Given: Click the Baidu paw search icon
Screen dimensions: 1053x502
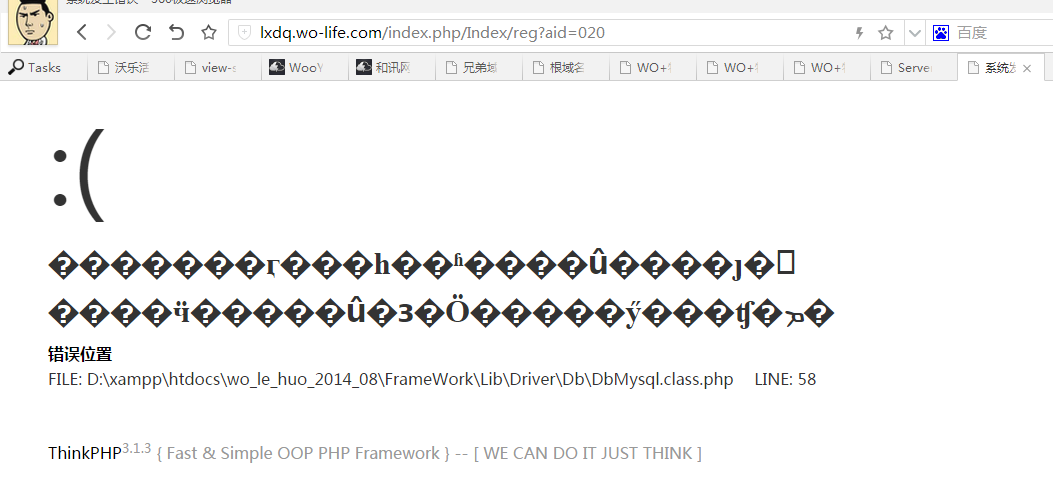Looking at the screenshot, I should pyautogui.click(x=941, y=32).
